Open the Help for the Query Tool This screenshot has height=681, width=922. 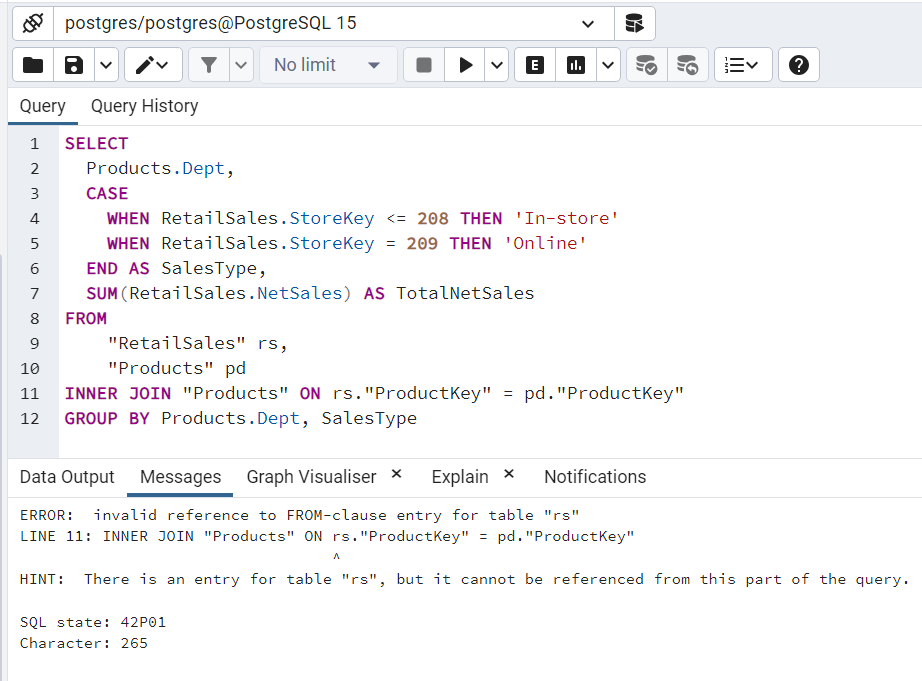797,63
